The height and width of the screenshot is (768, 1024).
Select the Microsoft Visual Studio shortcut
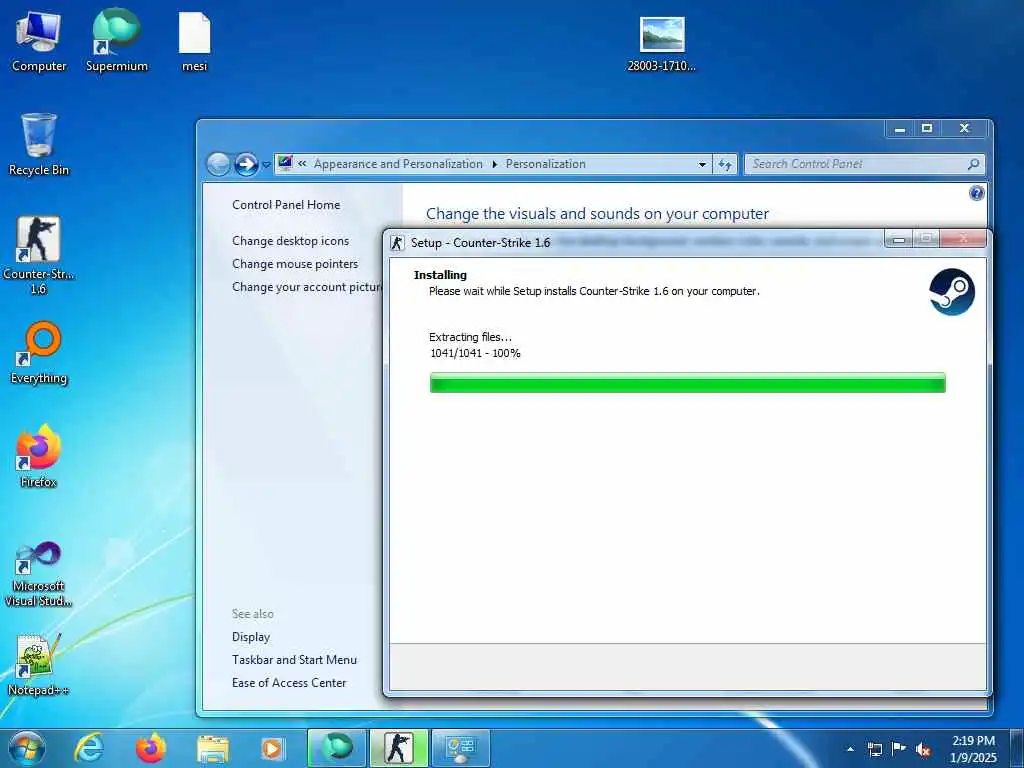pos(39,574)
